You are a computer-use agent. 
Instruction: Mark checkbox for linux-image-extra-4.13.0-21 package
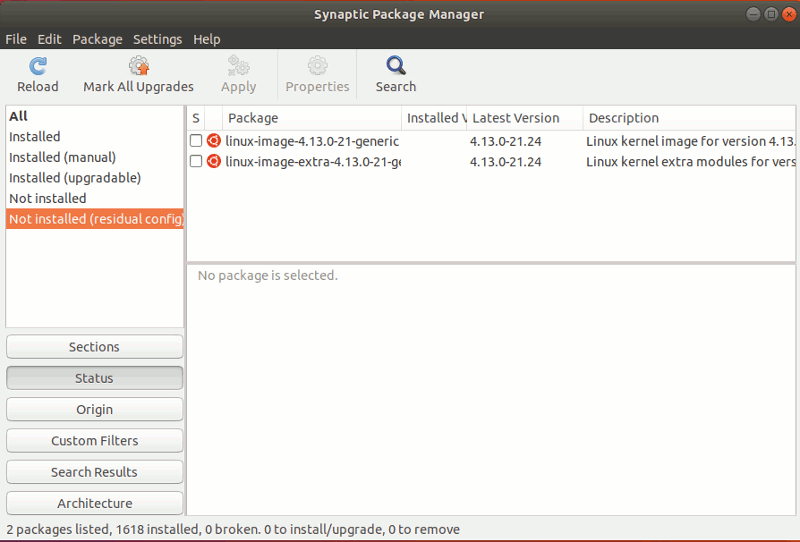pyautogui.click(x=196, y=161)
